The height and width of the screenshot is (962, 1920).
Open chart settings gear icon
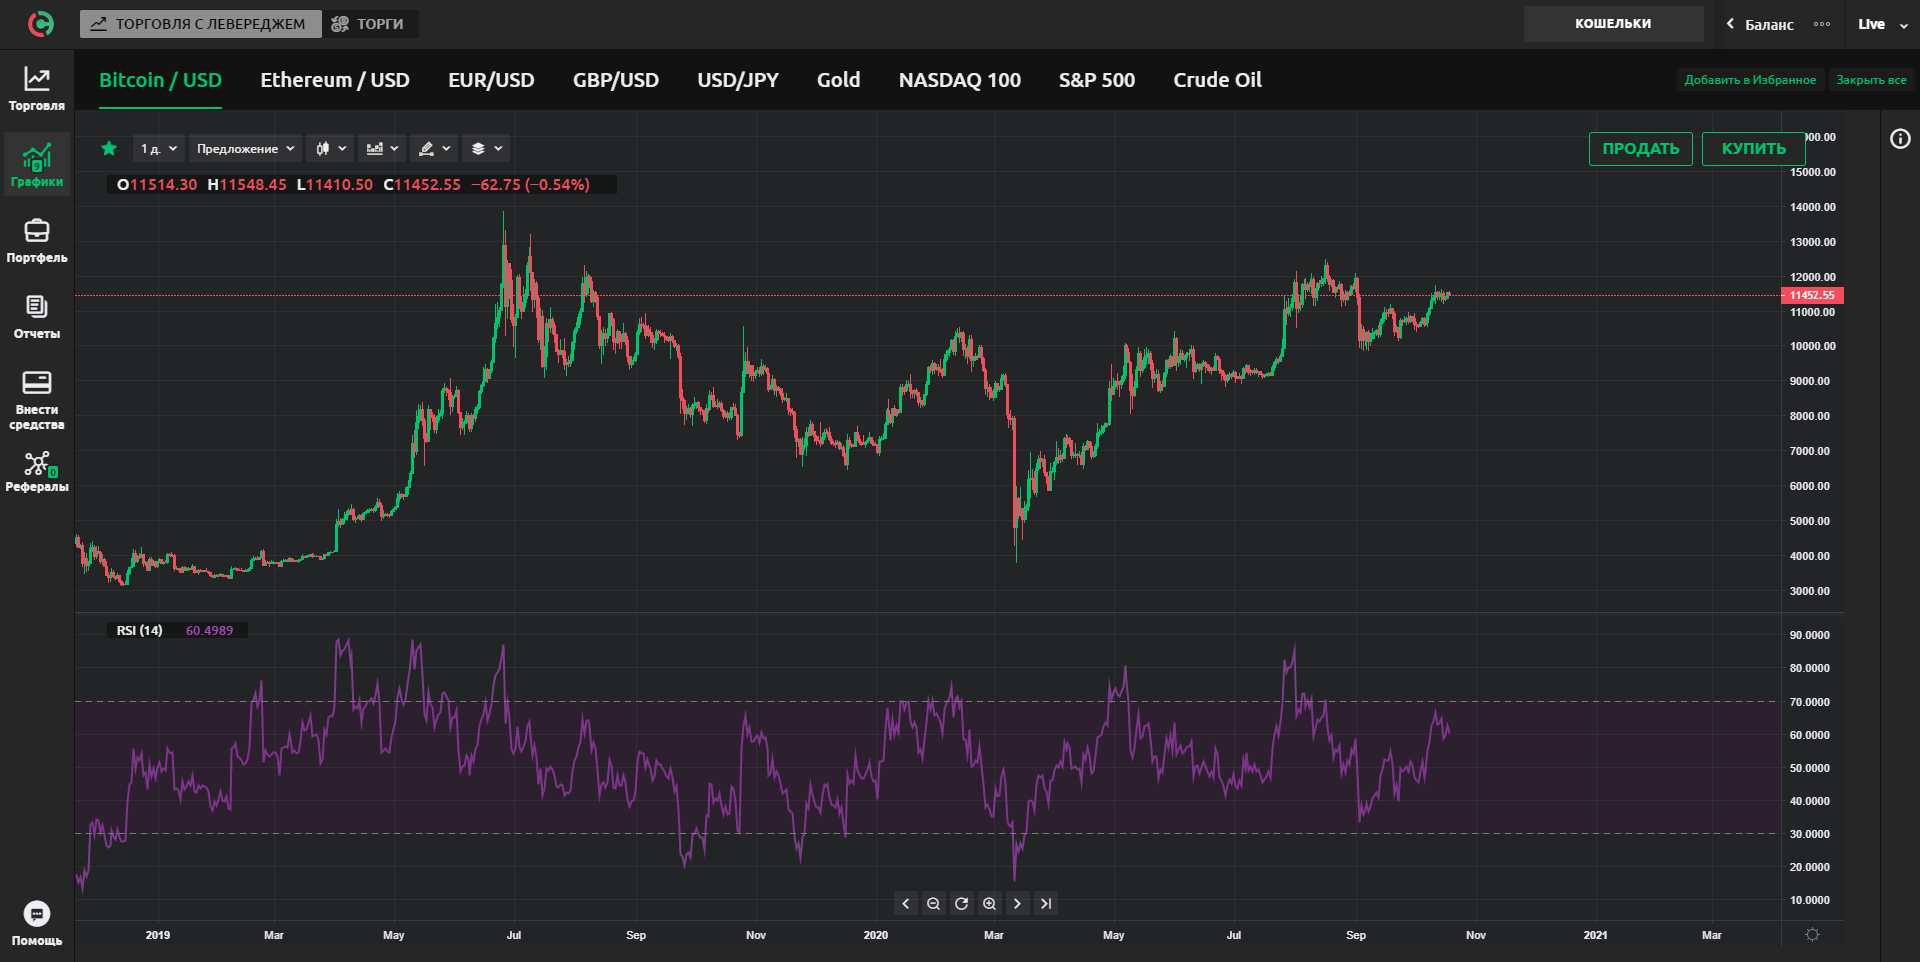pos(1812,935)
